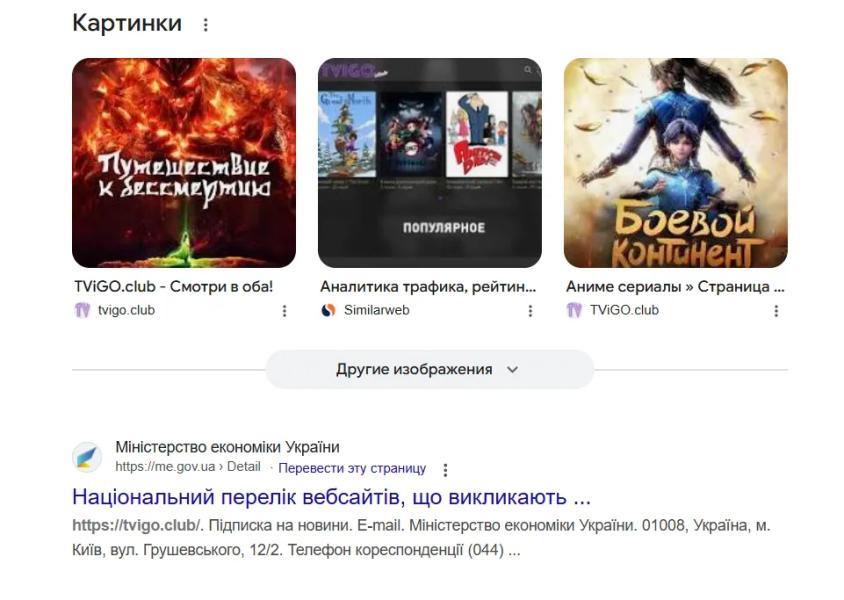Image resolution: width=844 pixels, height=600 pixels.
Task: Click the TViGO.club favicon under third image
Action: 574,310
